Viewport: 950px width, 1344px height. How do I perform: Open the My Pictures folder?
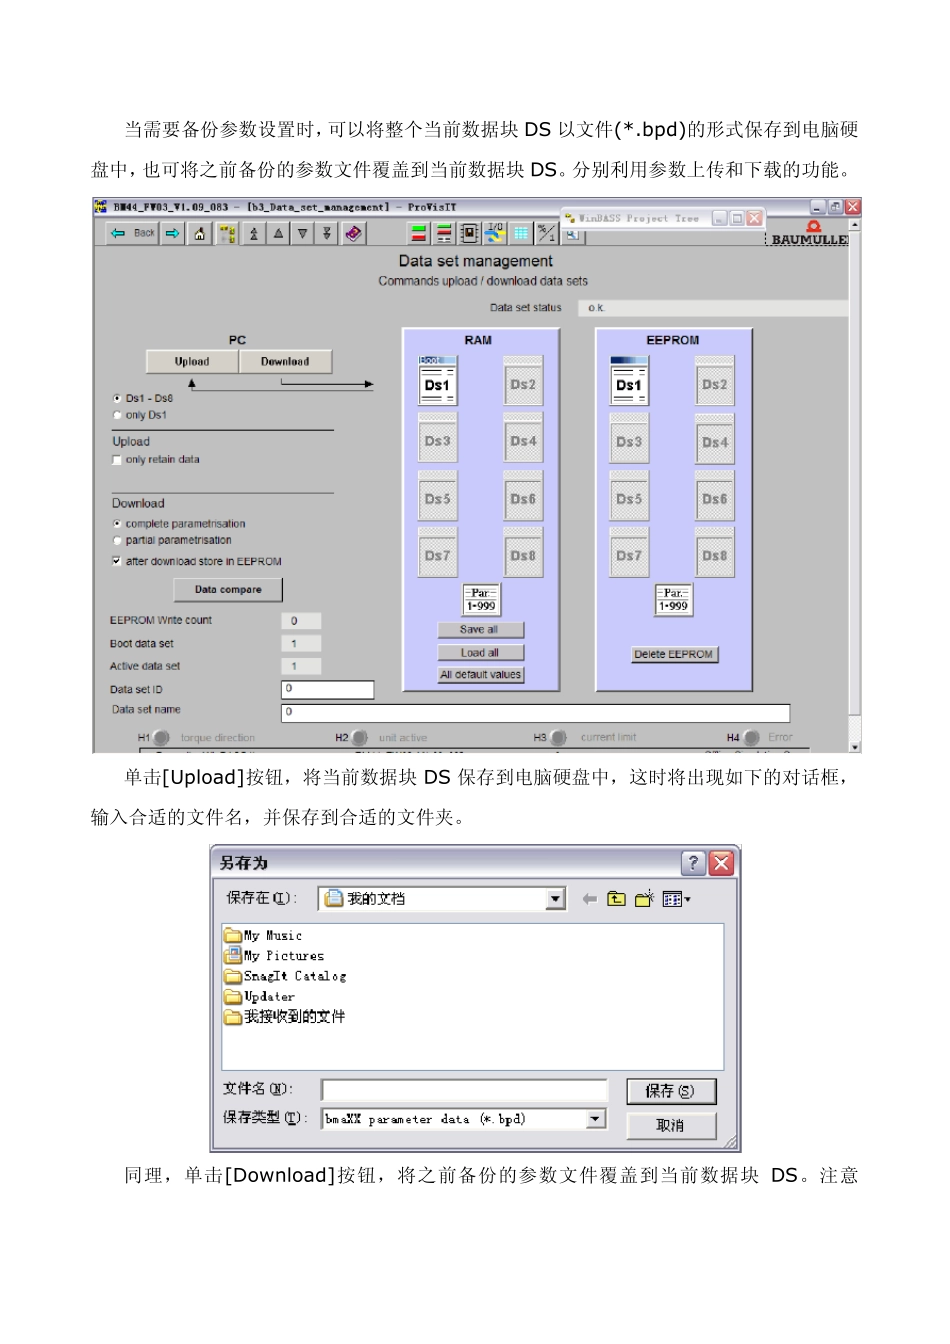click(x=275, y=956)
